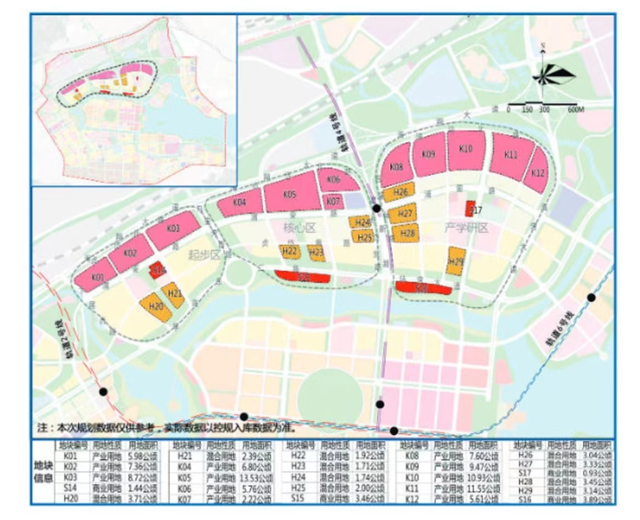Click the 起步区 zone label
Viewport: 640px width, 520px height.
coord(204,255)
